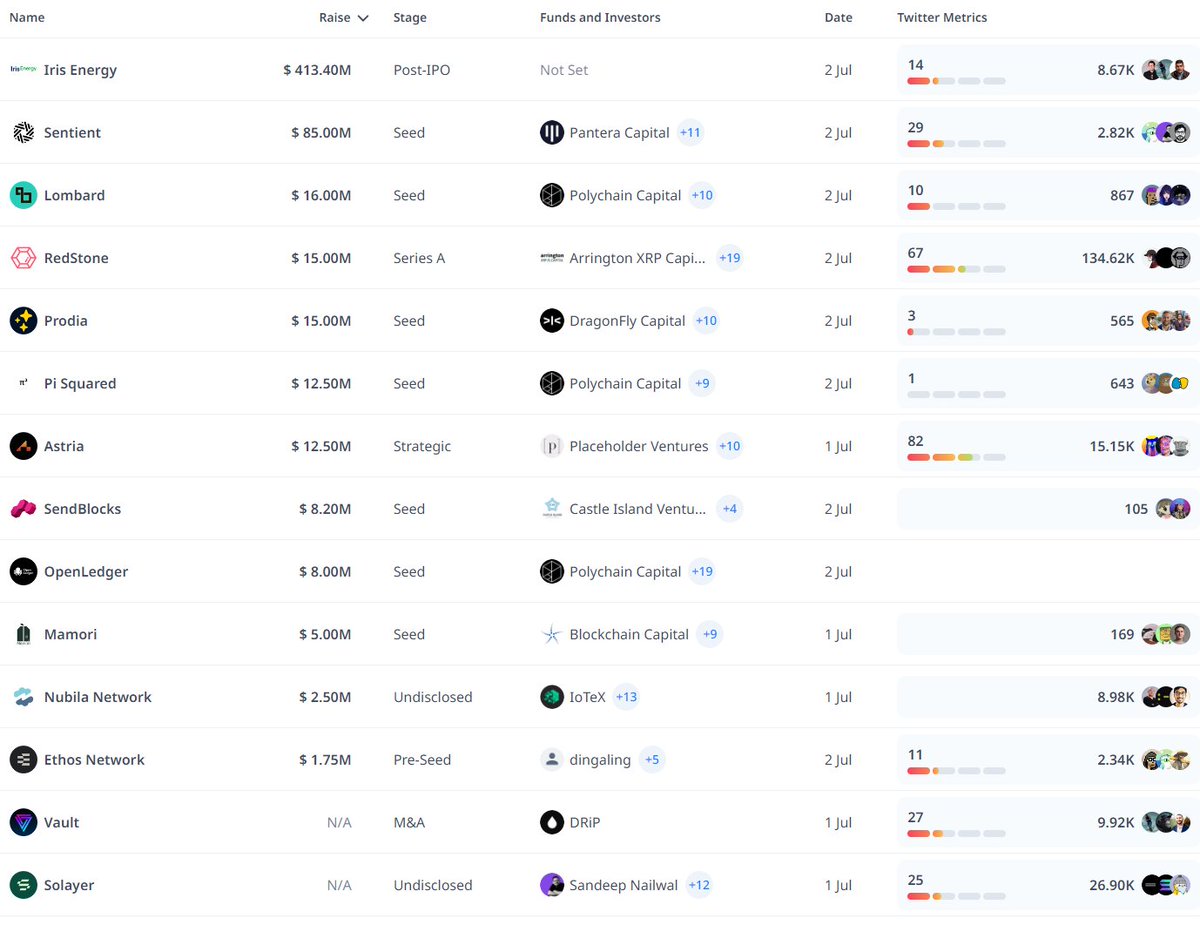The height and width of the screenshot is (925, 1200).
Task: Click the Polychain Capital logo in Lombard row
Action: point(552,195)
